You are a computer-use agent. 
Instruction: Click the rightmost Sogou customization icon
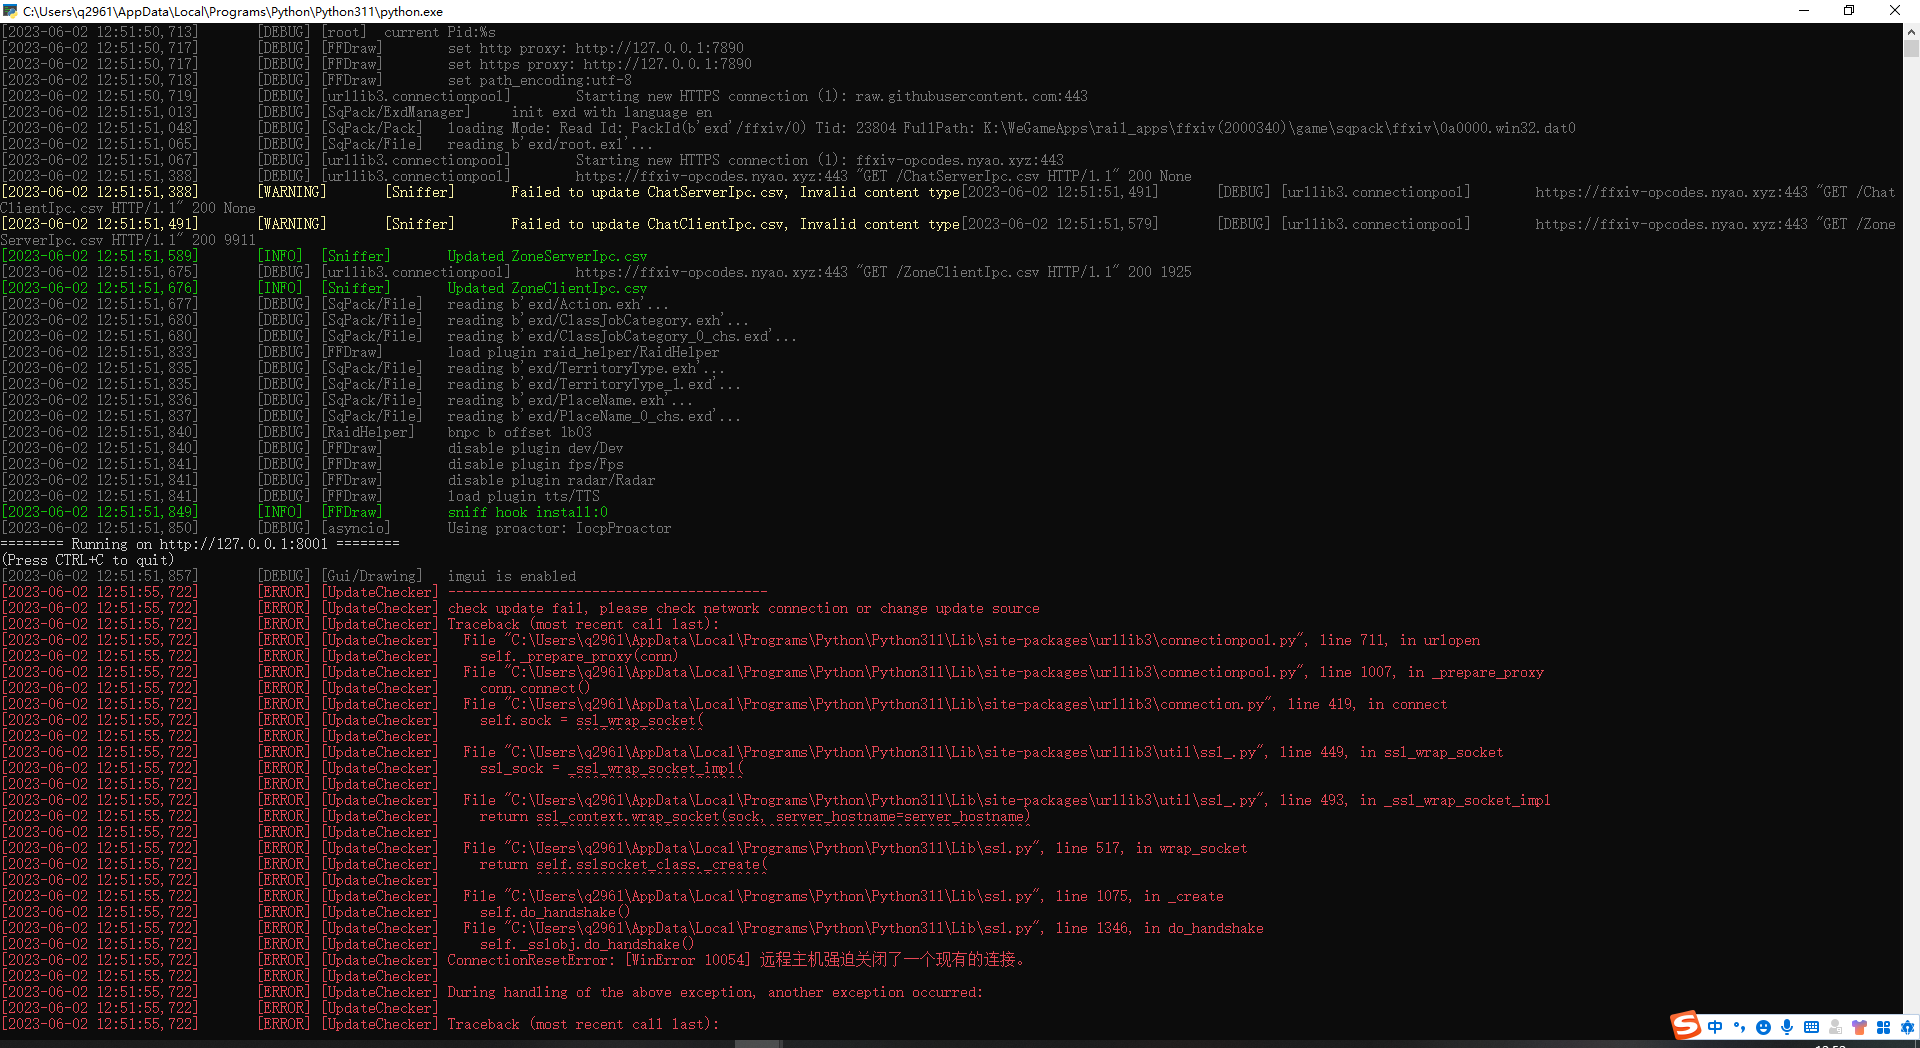point(1908,1026)
